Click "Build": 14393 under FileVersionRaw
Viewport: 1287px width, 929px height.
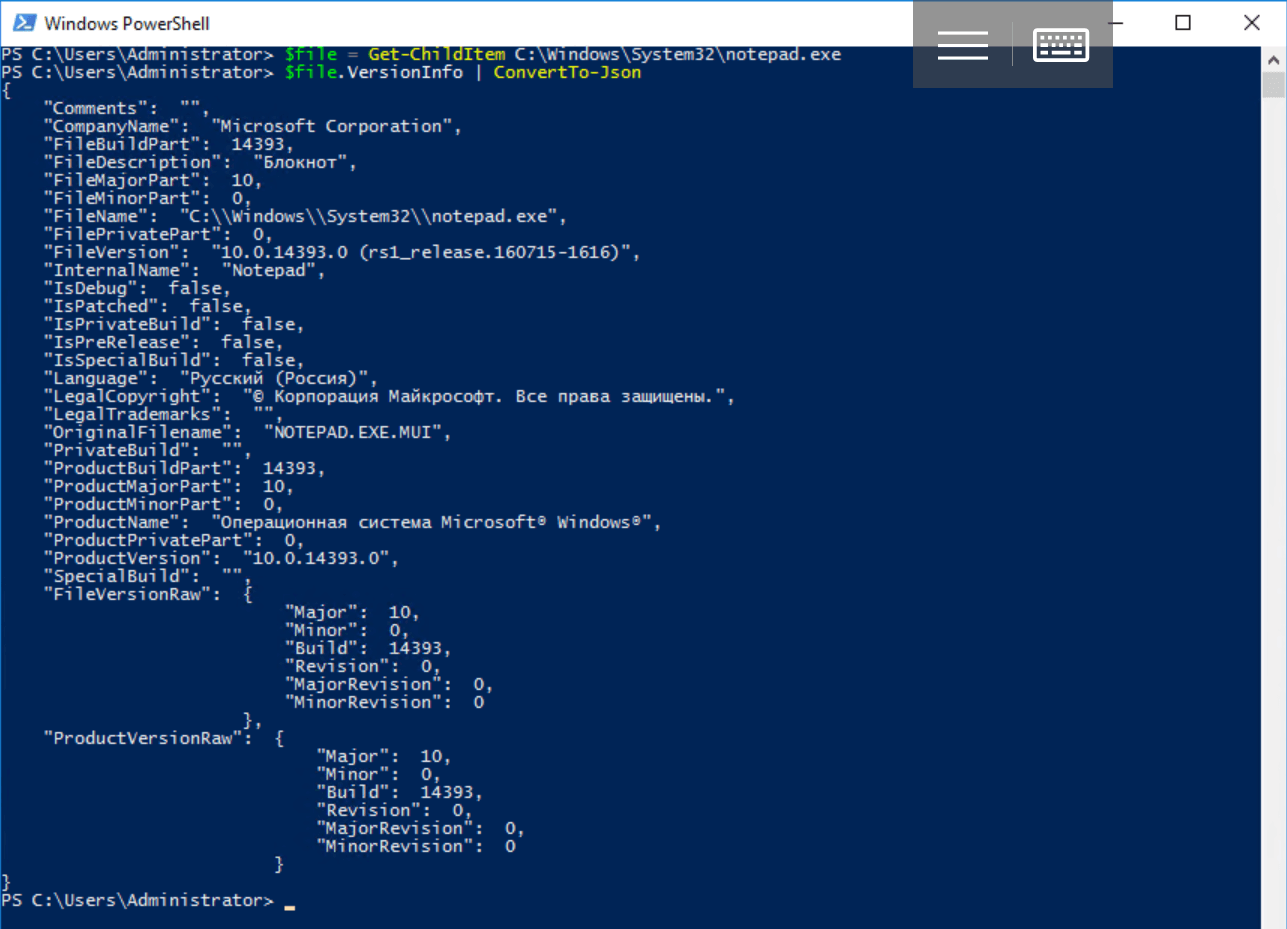coord(367,648)
